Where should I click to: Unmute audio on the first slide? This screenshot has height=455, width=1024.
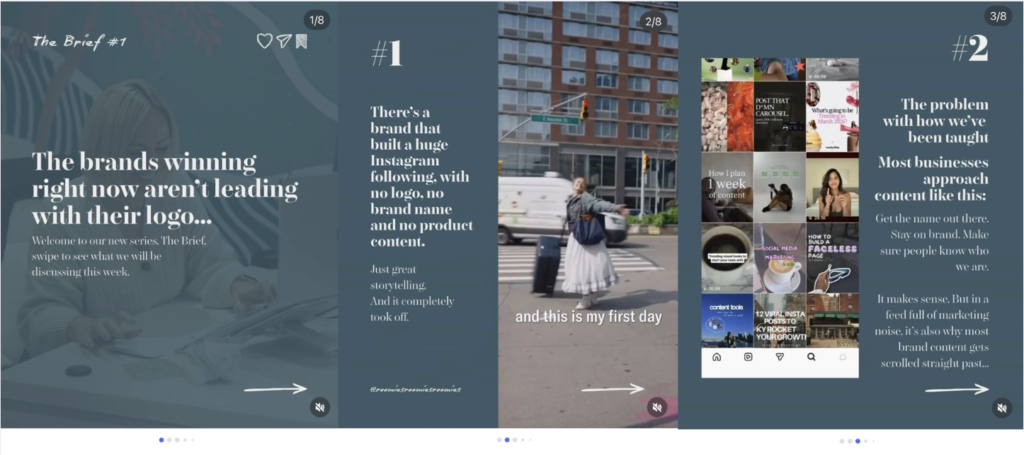(x=319, y=407)
